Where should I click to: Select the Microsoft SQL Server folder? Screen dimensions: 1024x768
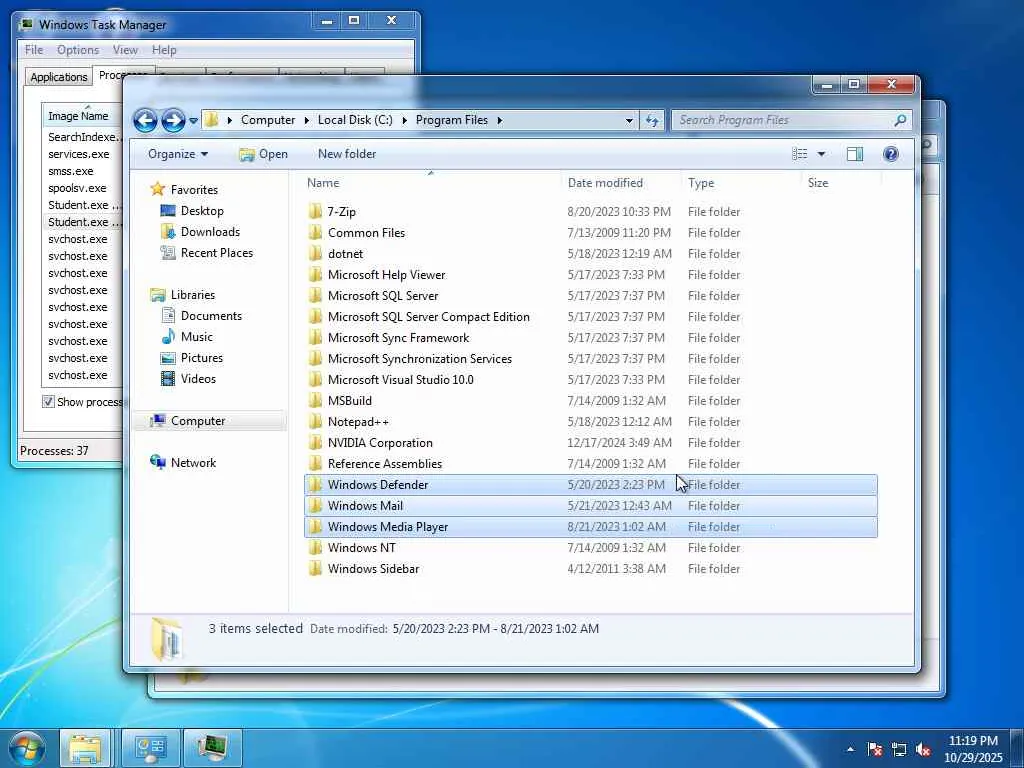383,296
